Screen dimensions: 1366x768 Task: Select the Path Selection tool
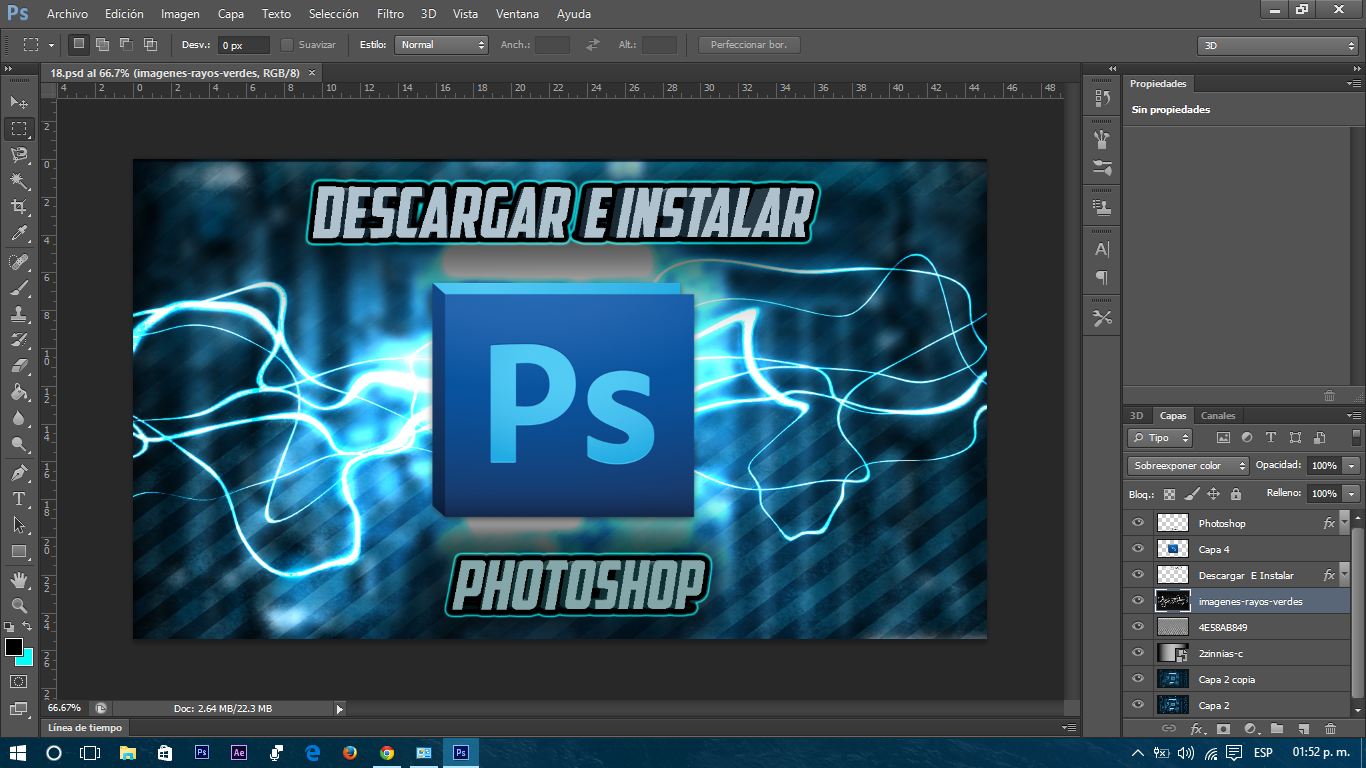pyautogui.click(x=18, y=525)
